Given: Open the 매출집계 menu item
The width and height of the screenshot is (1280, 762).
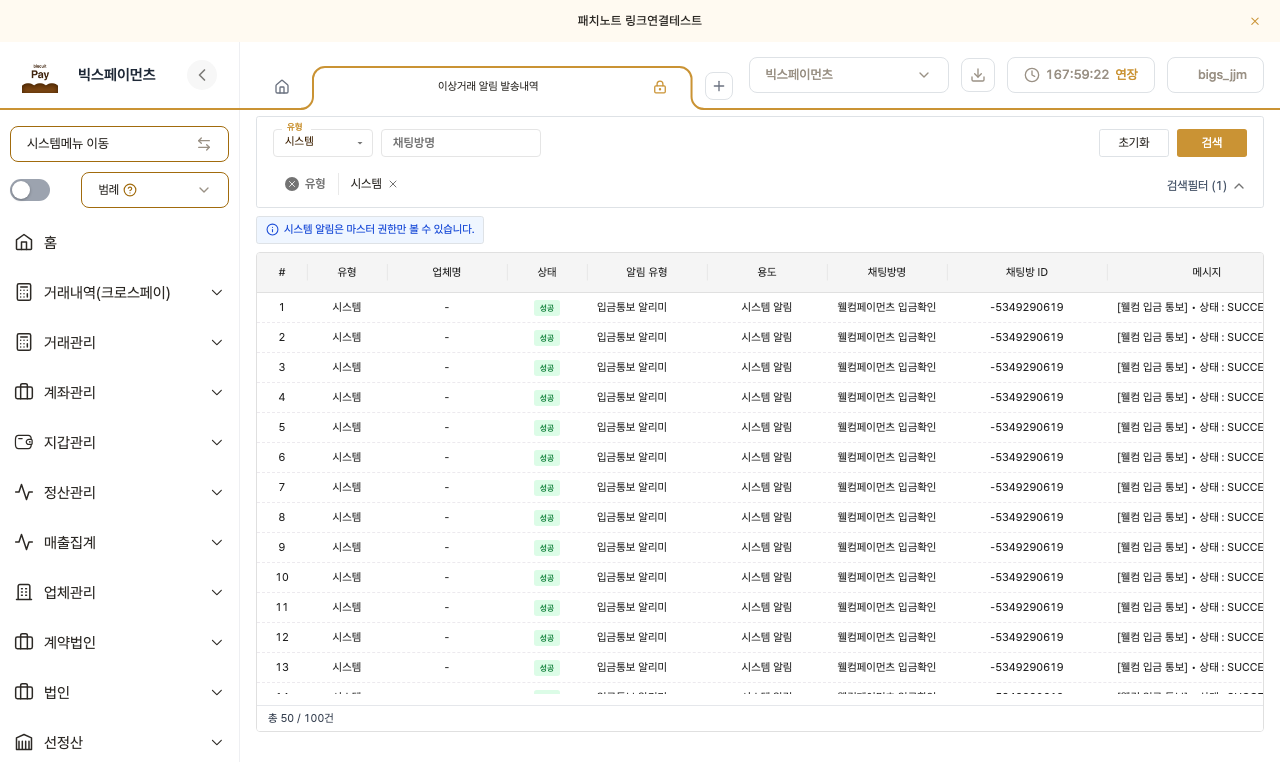Looking at the screenshot, I should click(120, 542).
